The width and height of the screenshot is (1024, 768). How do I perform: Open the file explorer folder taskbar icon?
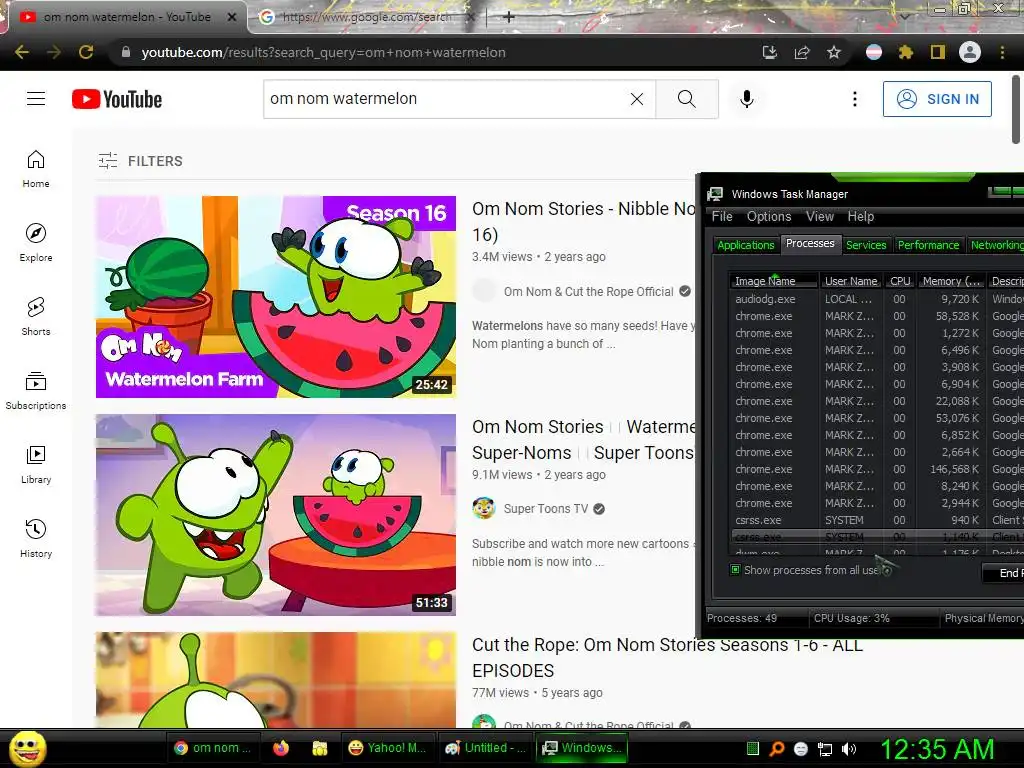320,748
